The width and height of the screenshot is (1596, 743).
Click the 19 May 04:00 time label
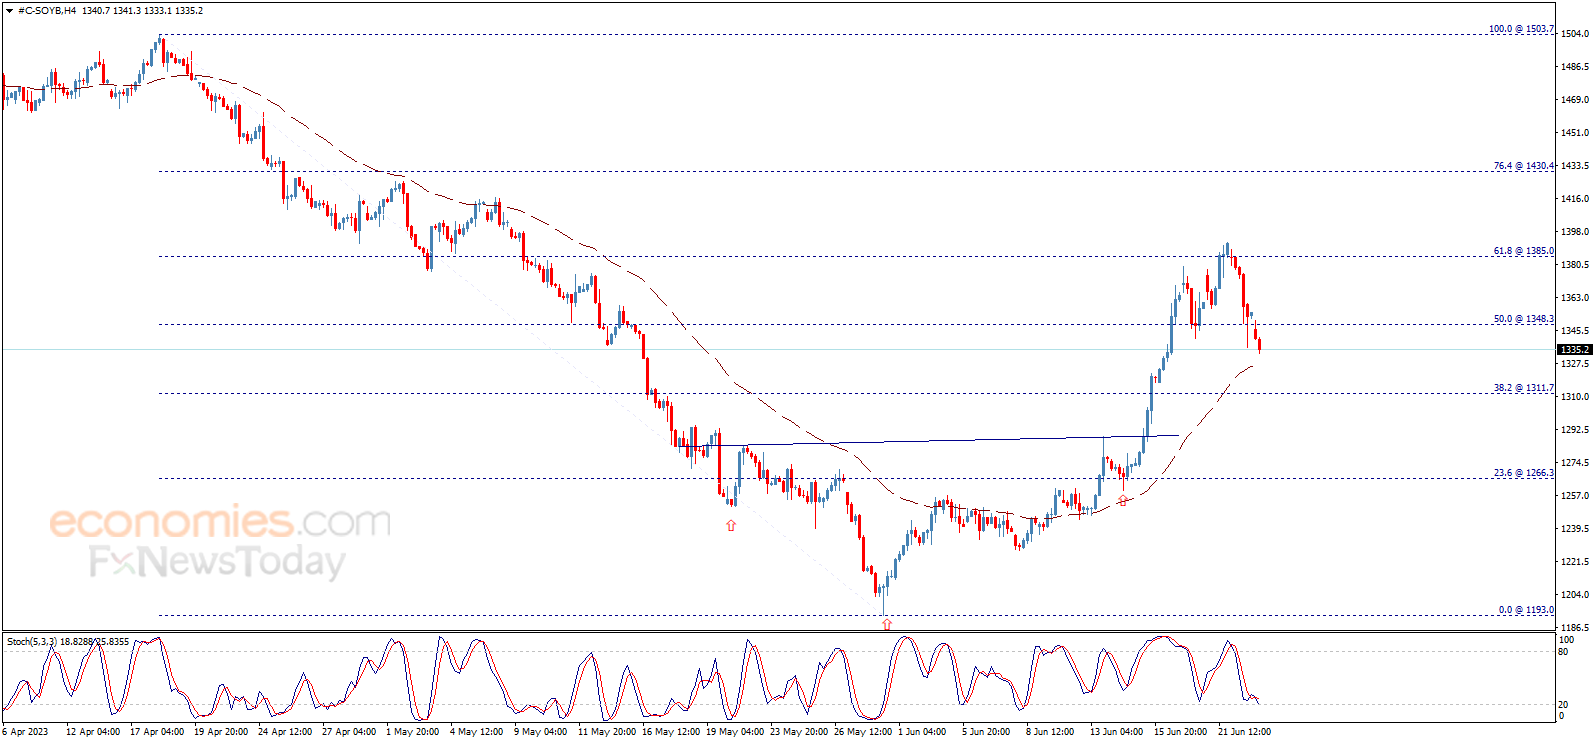click(x=735, y=732)
